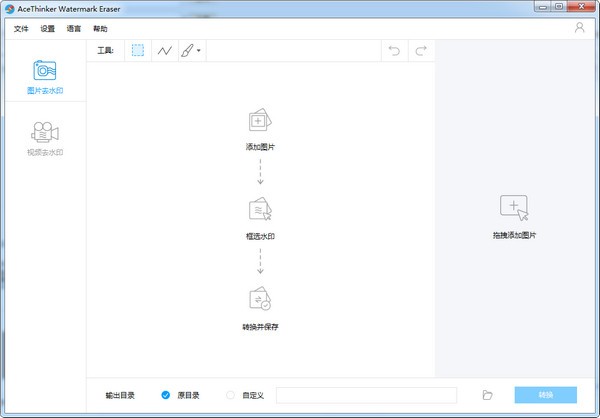Click the 转换并保存 convert and save icon
Screen dimensions: 600x418
[260, 299]
